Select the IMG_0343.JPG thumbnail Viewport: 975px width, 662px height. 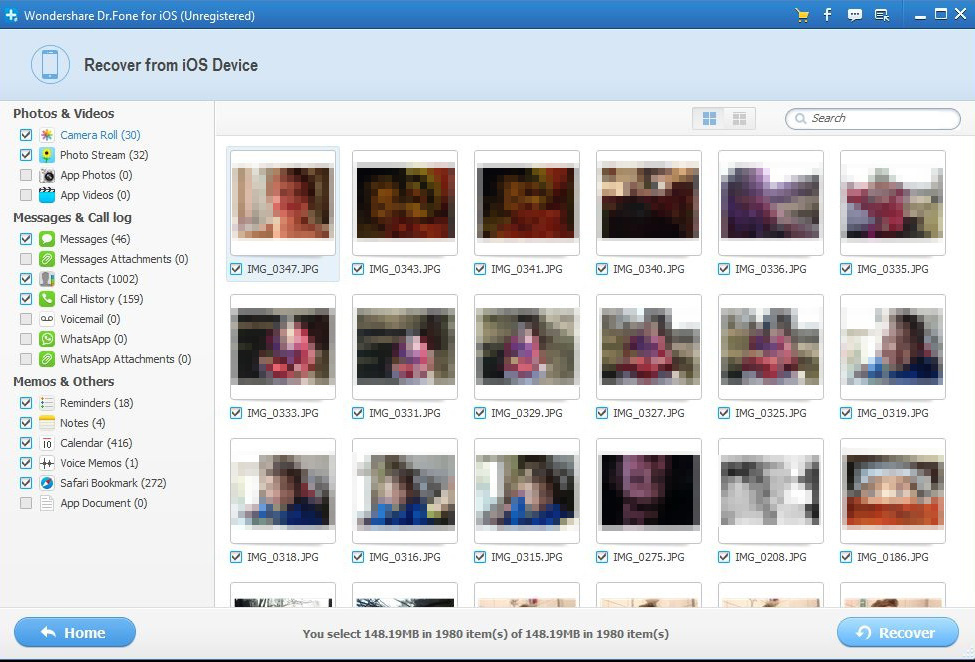[405, 203]
